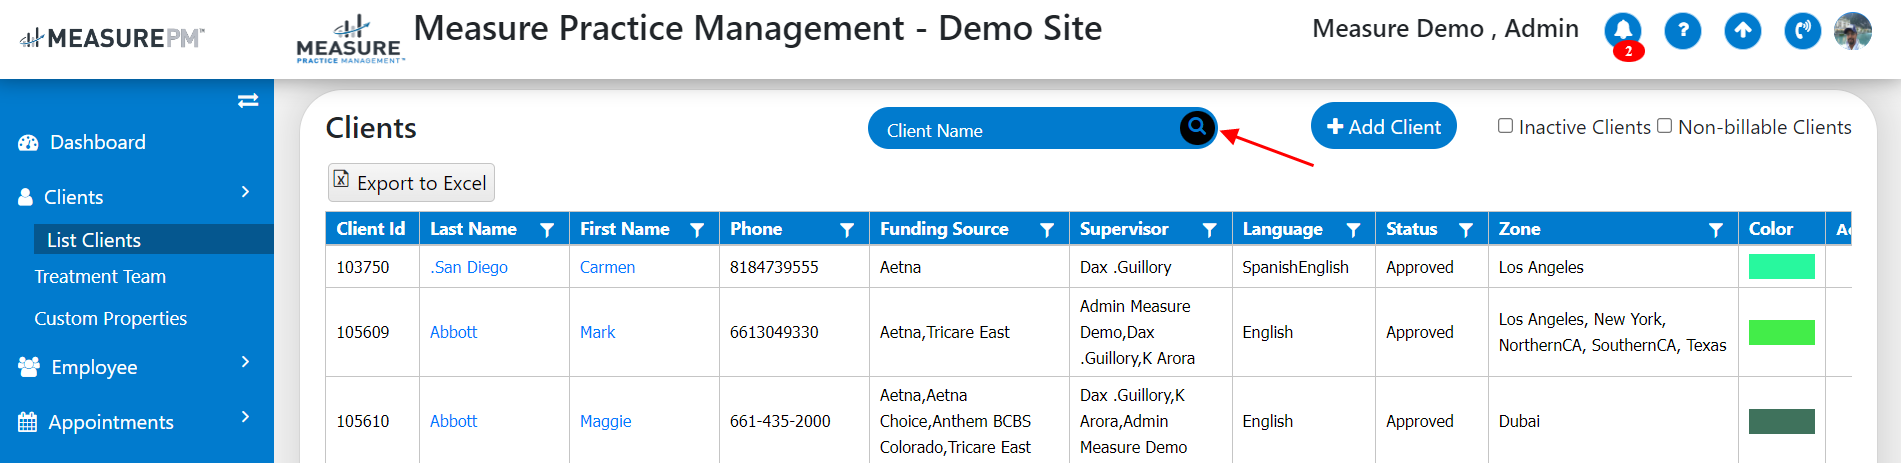Viewport: 1901px width, 463px height.
Task: Click the search magnifier button
Action: [1197, 127]
